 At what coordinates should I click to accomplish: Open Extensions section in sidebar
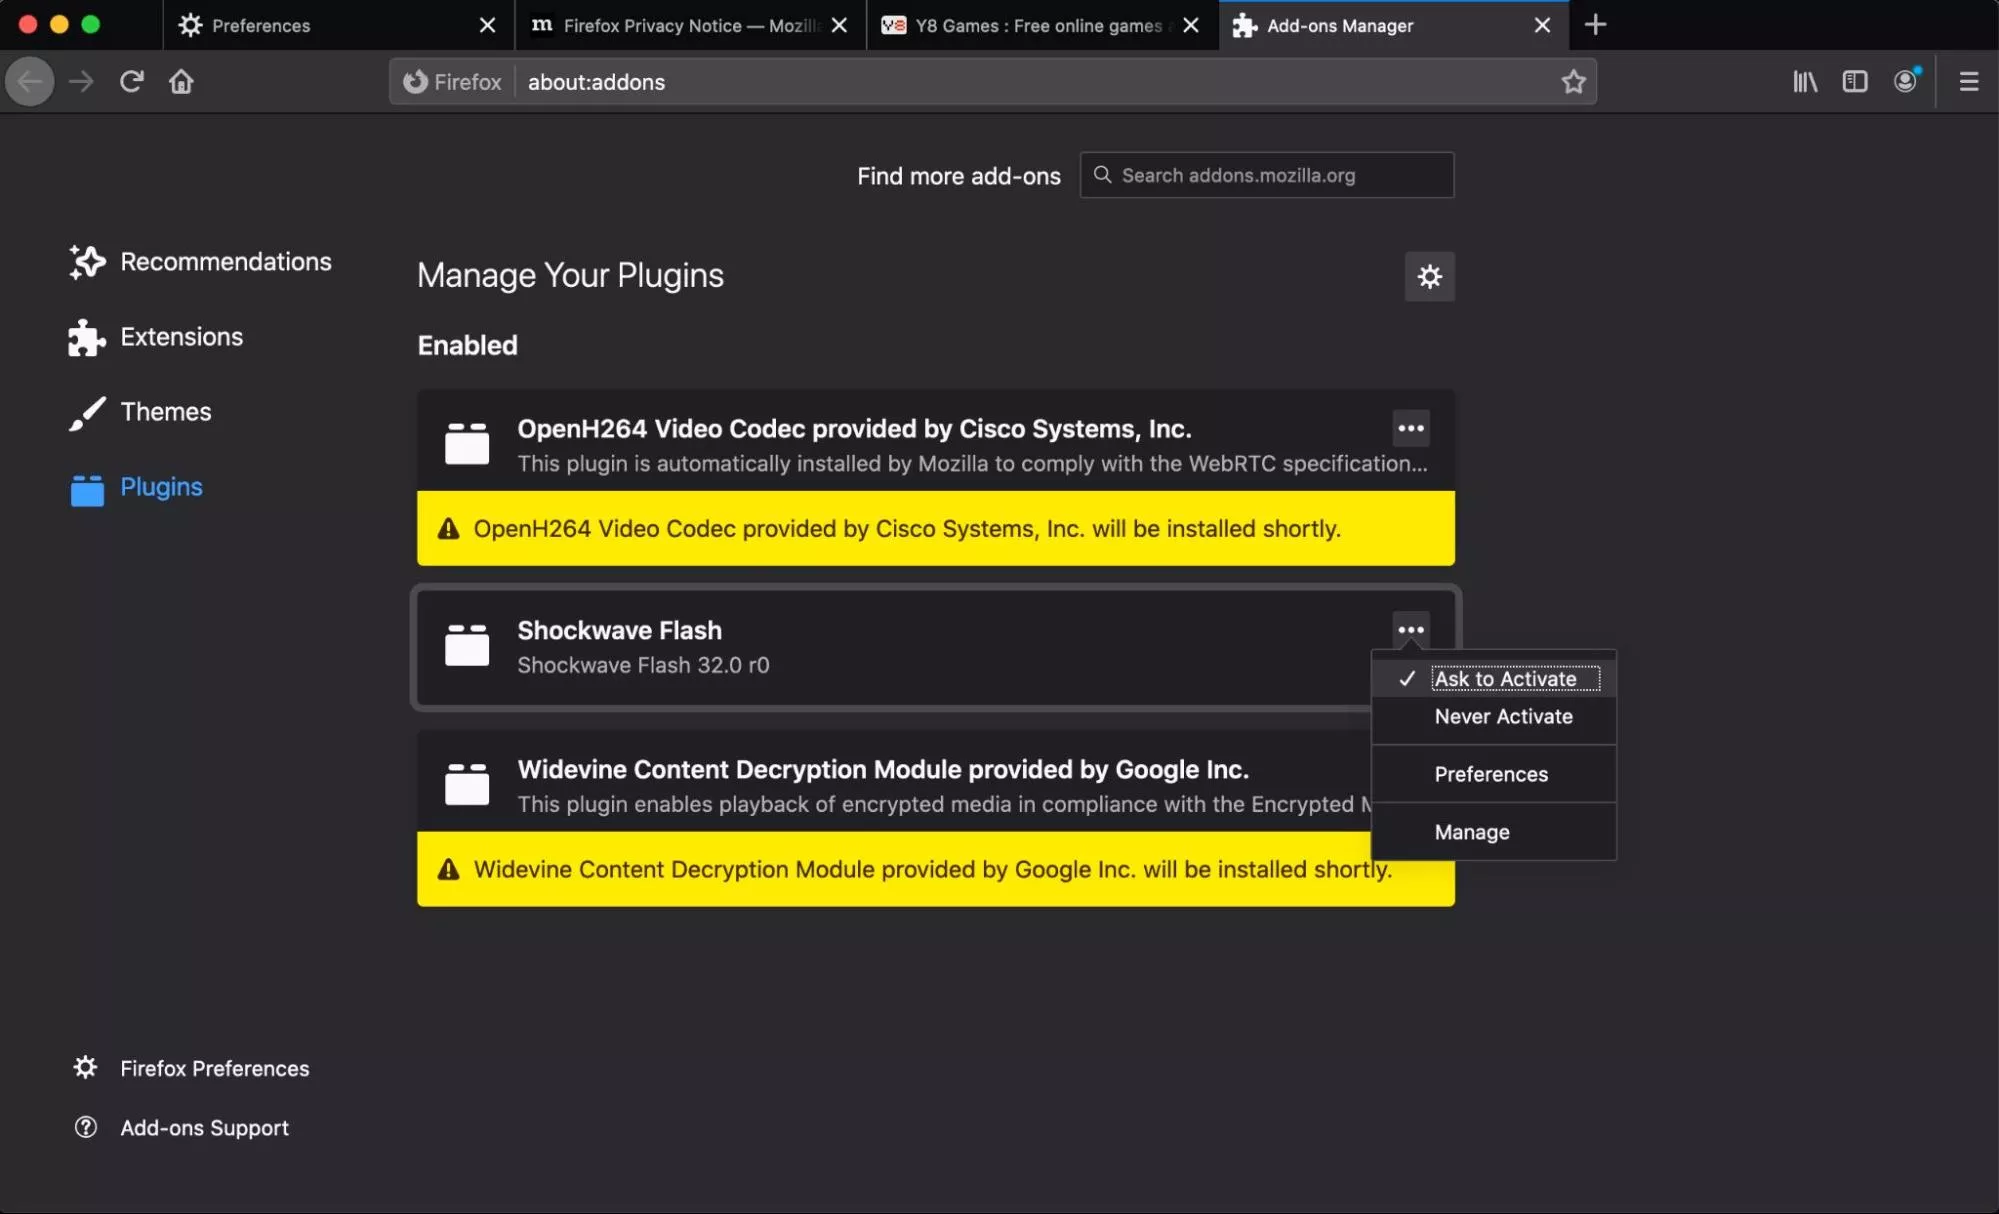point(181,337)
